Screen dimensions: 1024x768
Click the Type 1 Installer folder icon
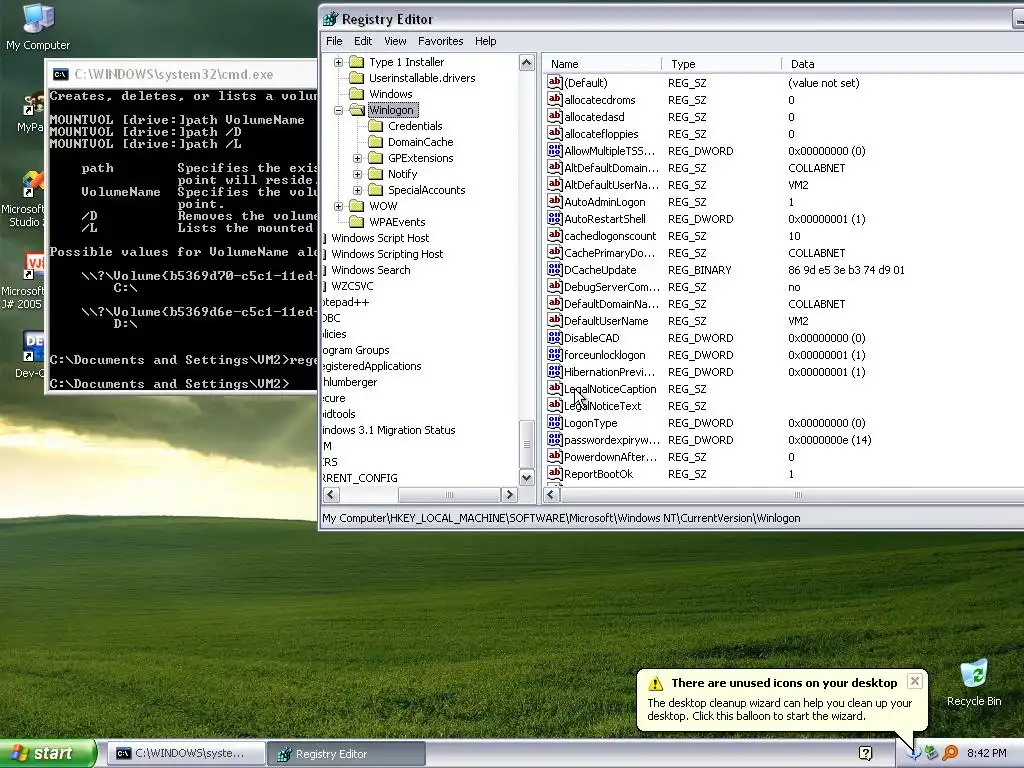(x=357, y=62)
